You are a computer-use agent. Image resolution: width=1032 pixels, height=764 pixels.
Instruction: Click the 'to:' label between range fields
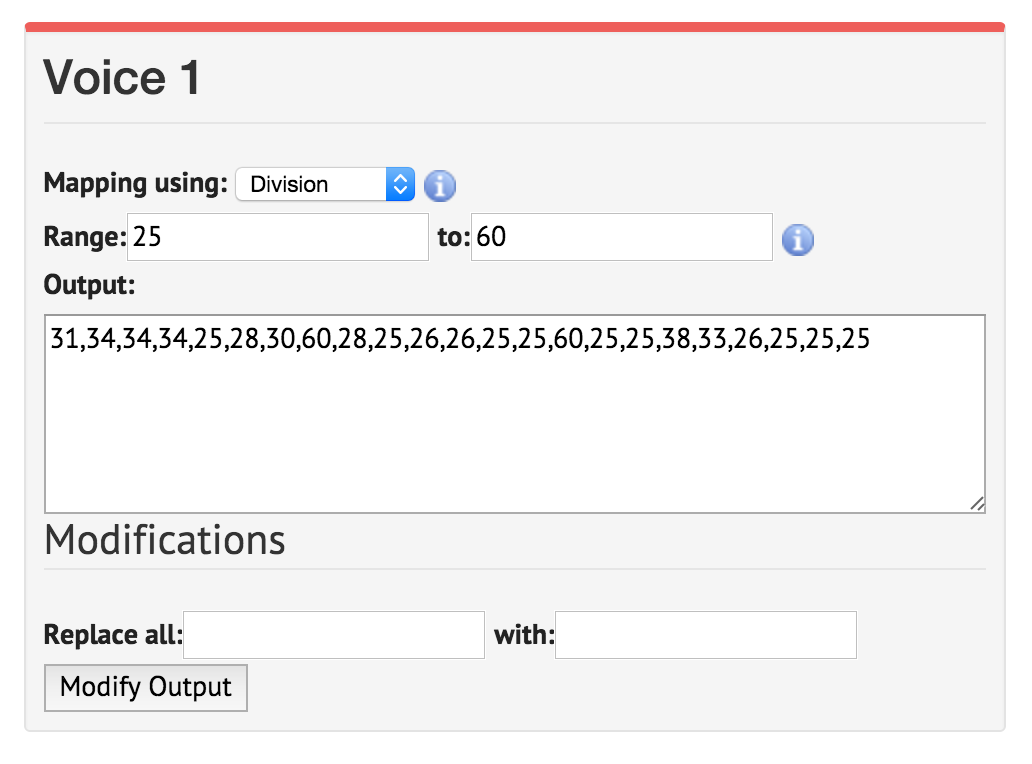click(x=451, y=236)
